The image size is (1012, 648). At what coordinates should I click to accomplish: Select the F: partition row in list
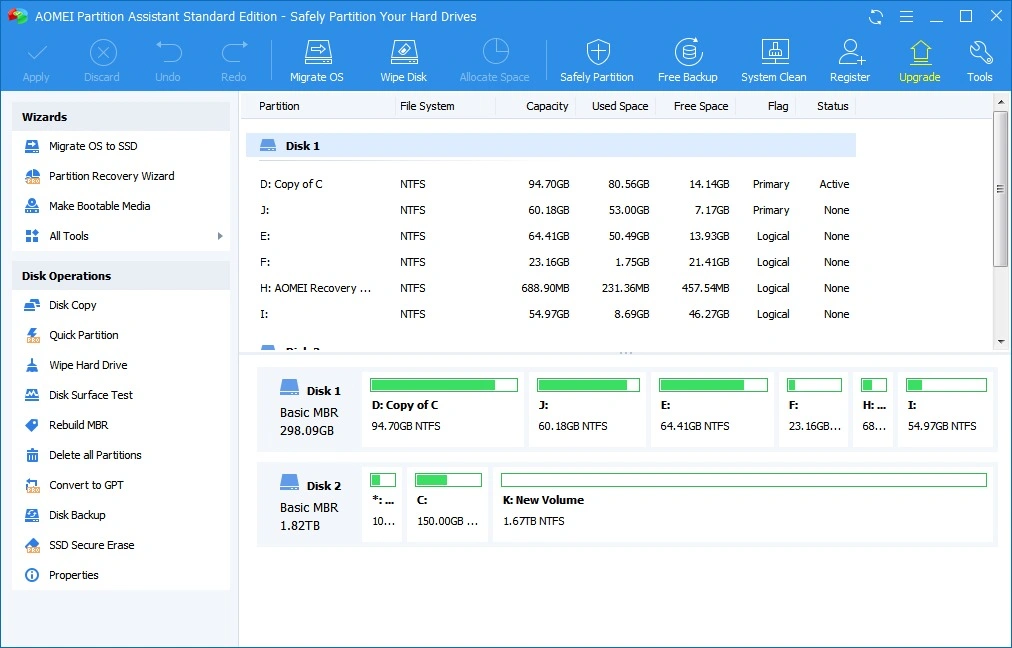551,262
